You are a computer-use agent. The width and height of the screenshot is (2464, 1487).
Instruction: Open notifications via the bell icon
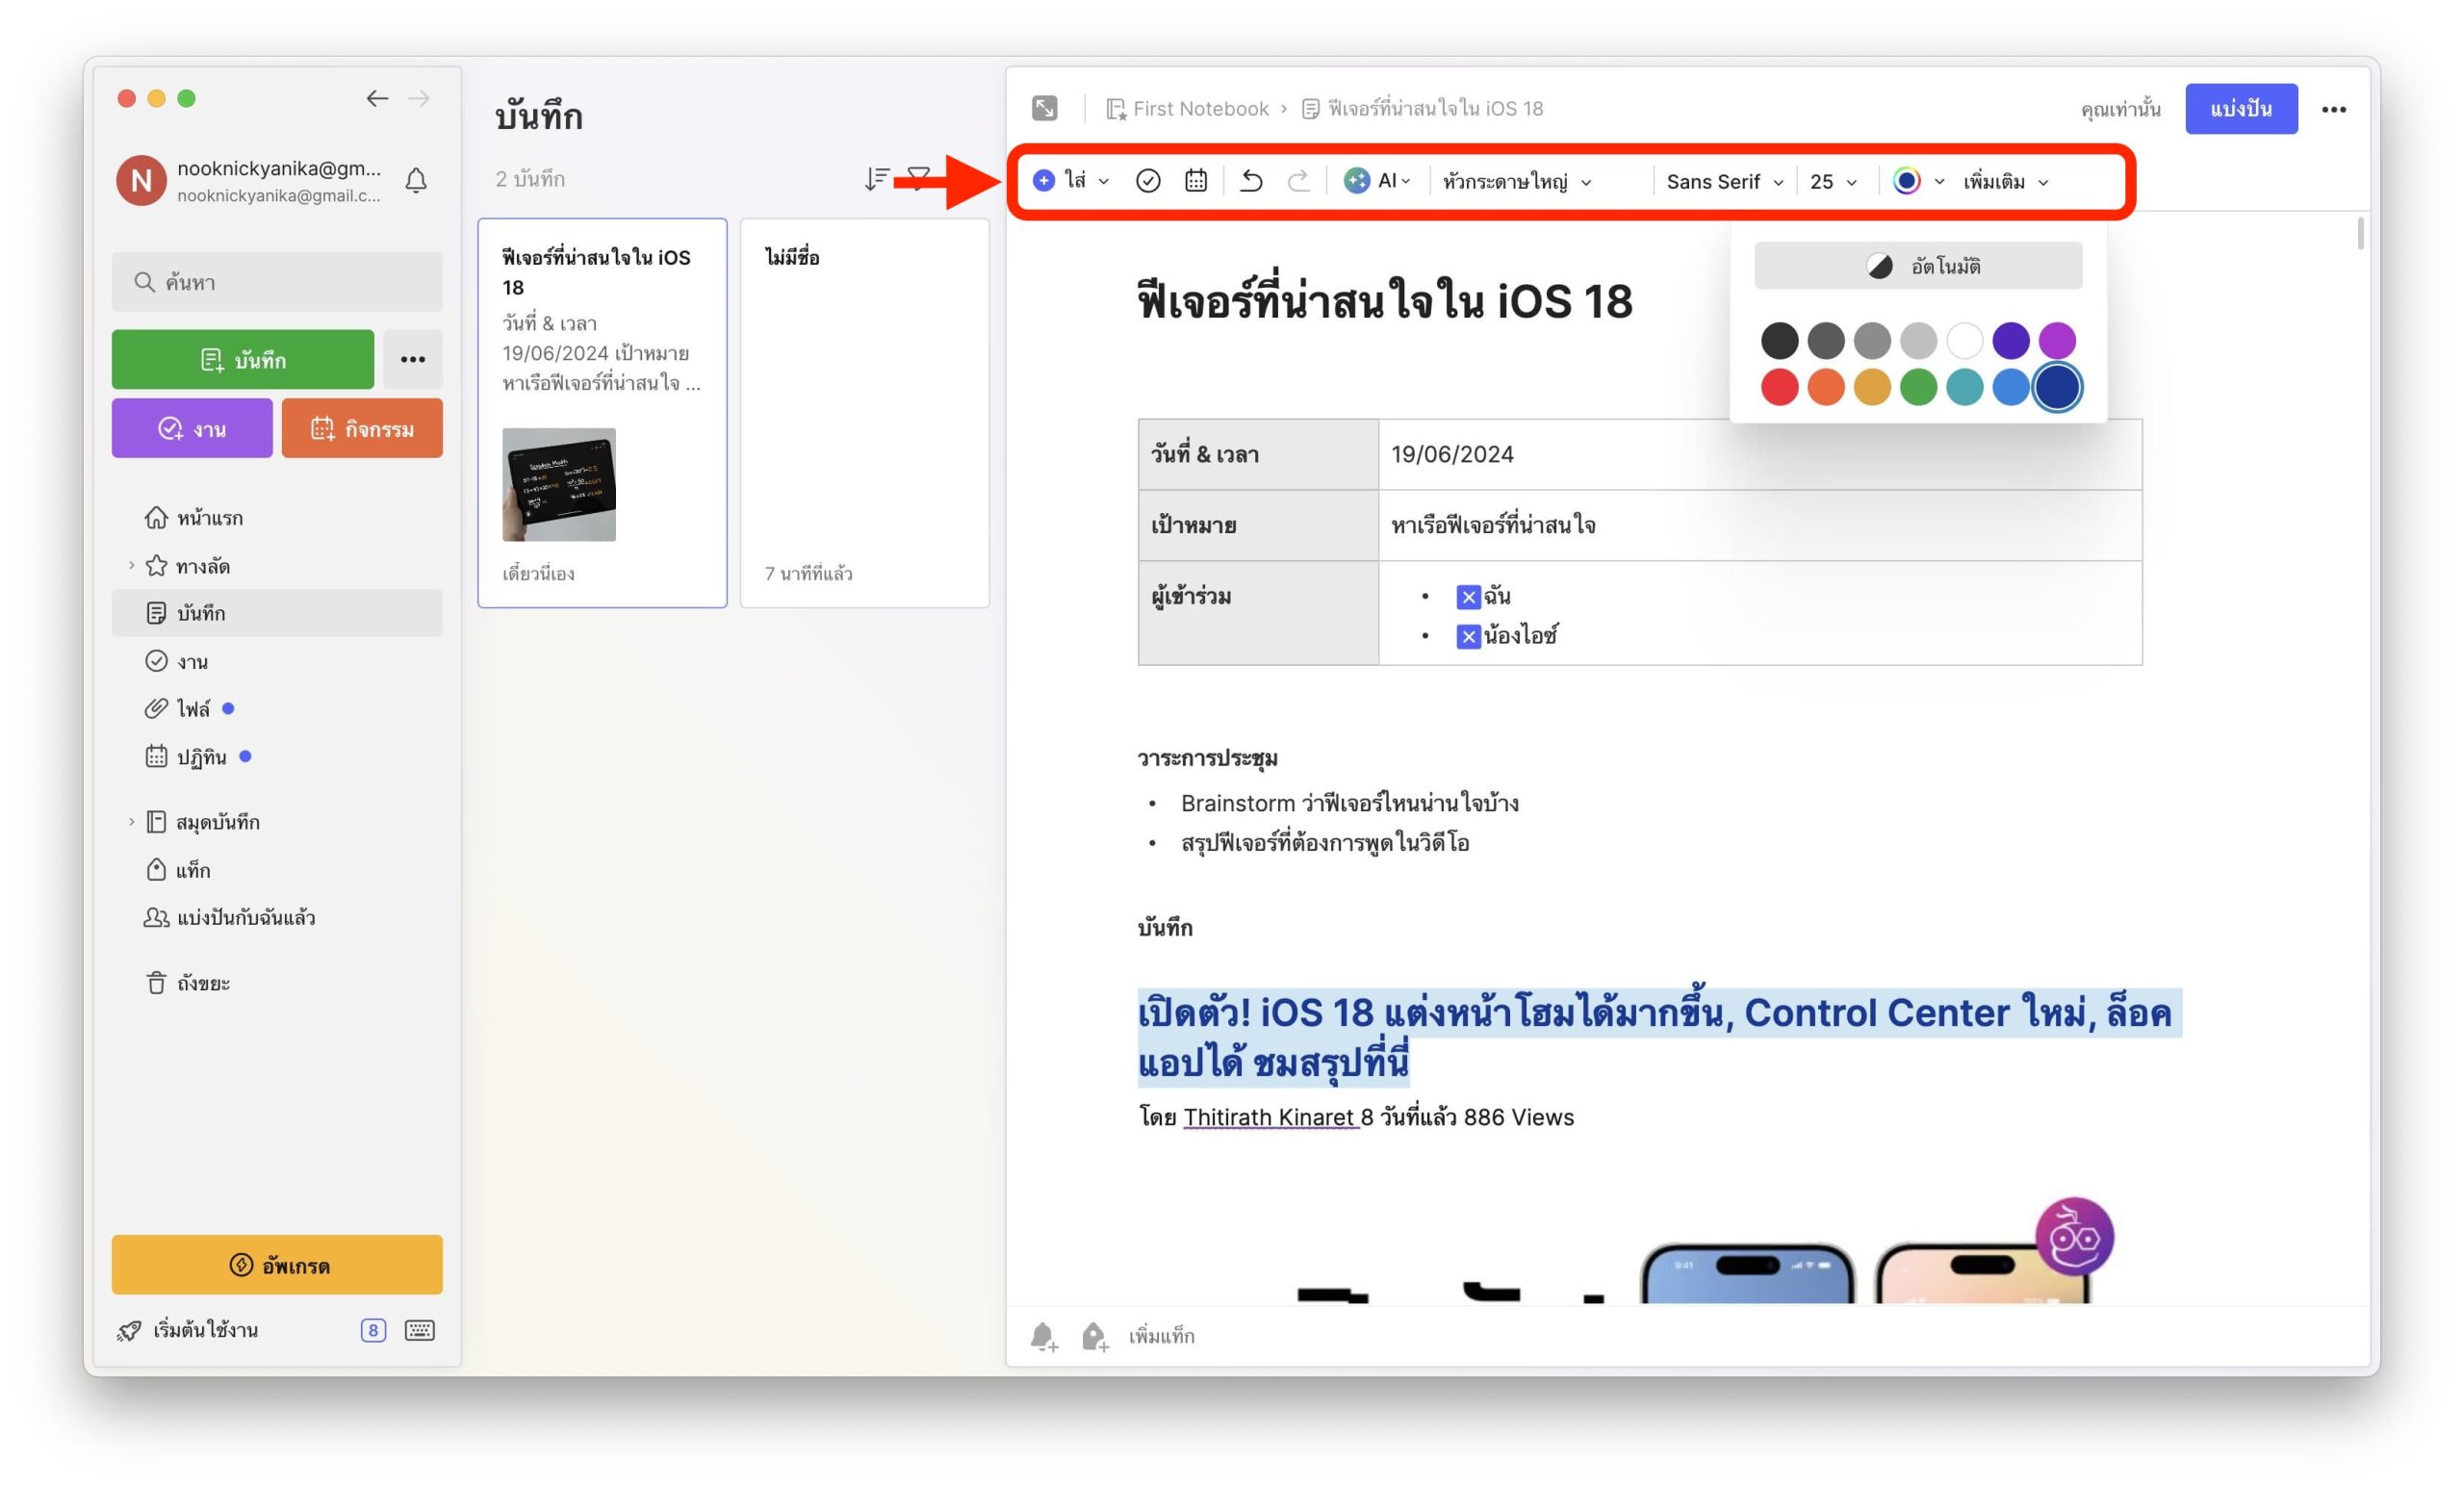coord(416,181)
